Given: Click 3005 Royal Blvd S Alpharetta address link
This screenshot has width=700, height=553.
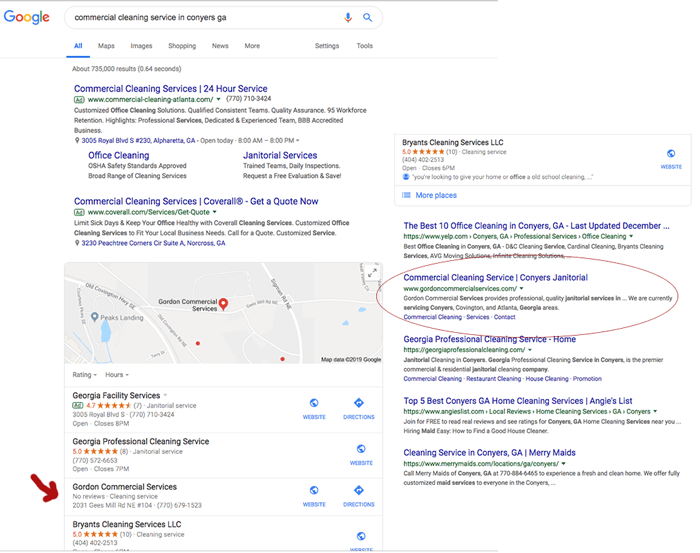Looking at the screenshot, I should [138, 141].
